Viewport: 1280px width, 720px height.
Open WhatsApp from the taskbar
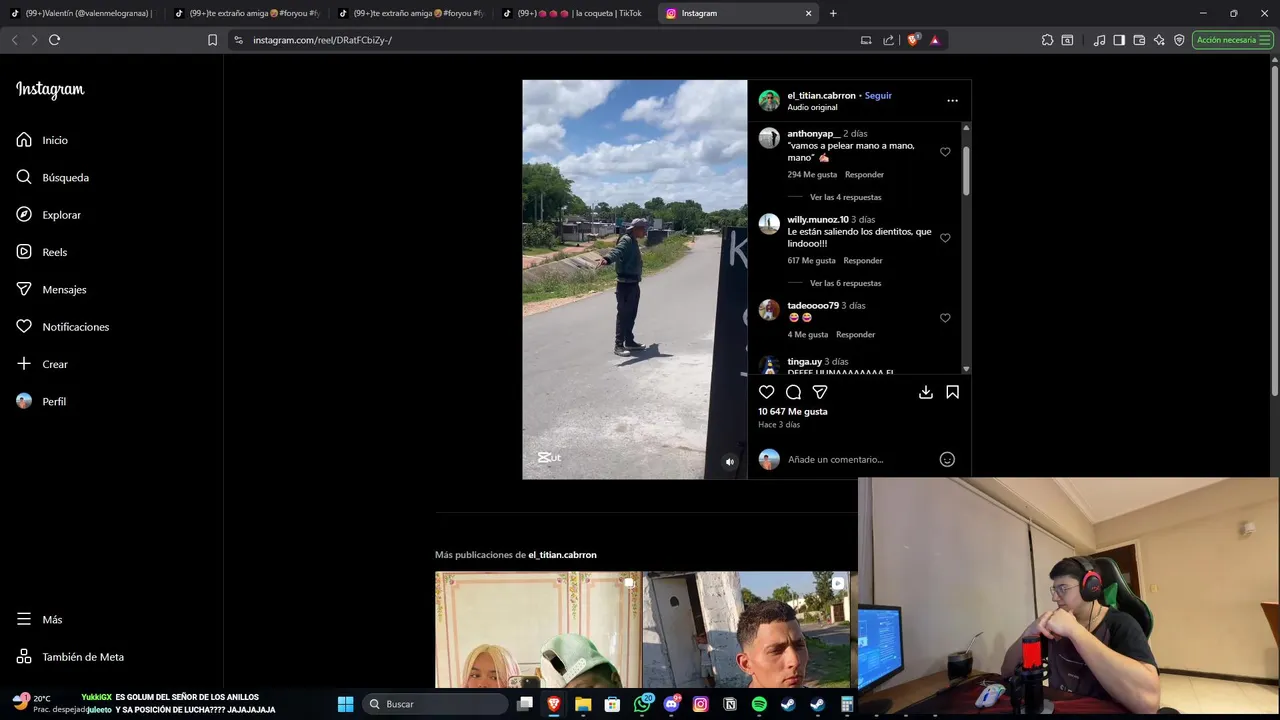(642, 704)
